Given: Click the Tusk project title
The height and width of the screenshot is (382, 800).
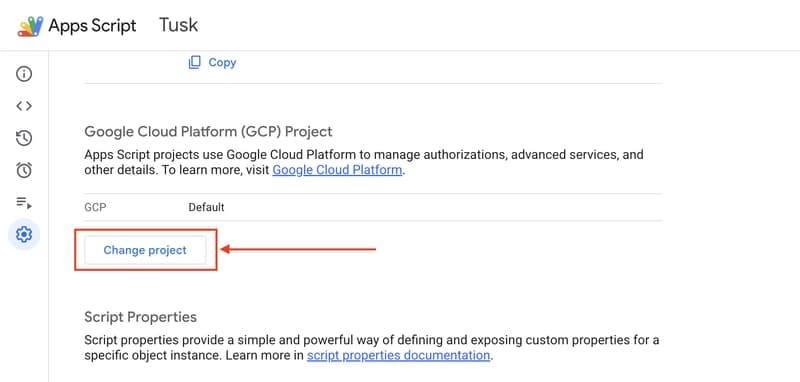Looking at the screenshot, I should [x=179, y=25].
